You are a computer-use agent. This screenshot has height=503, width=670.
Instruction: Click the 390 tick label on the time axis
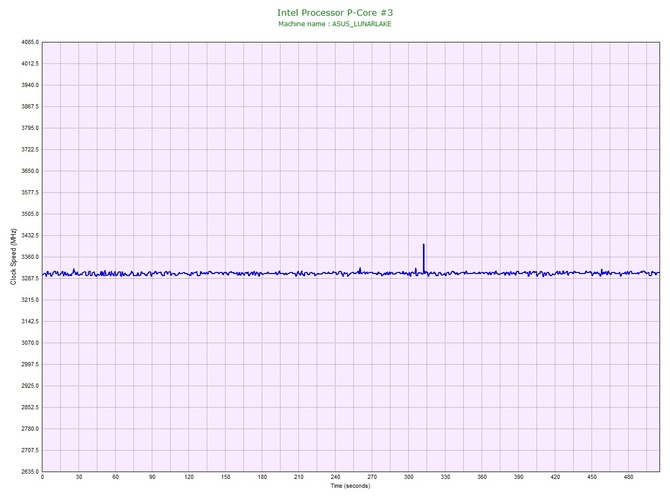[x=519, y=477]
